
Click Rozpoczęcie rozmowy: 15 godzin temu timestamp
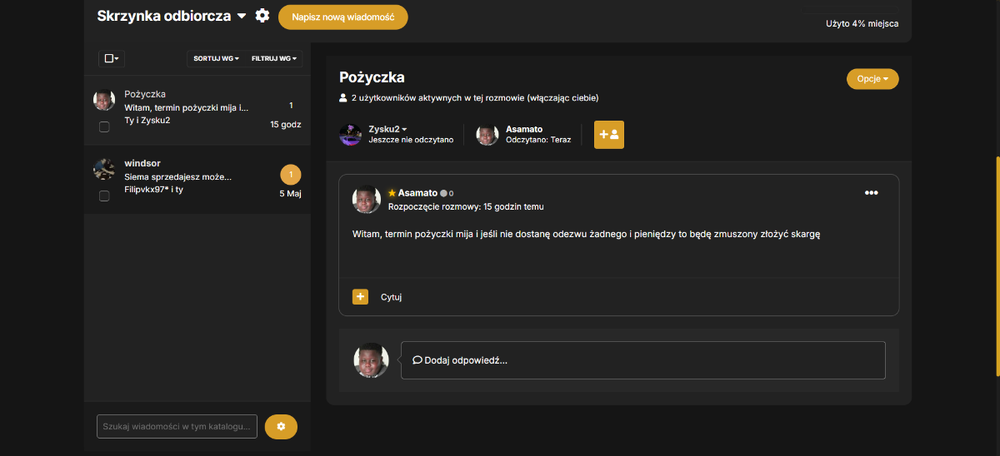(x=466, y=207)
